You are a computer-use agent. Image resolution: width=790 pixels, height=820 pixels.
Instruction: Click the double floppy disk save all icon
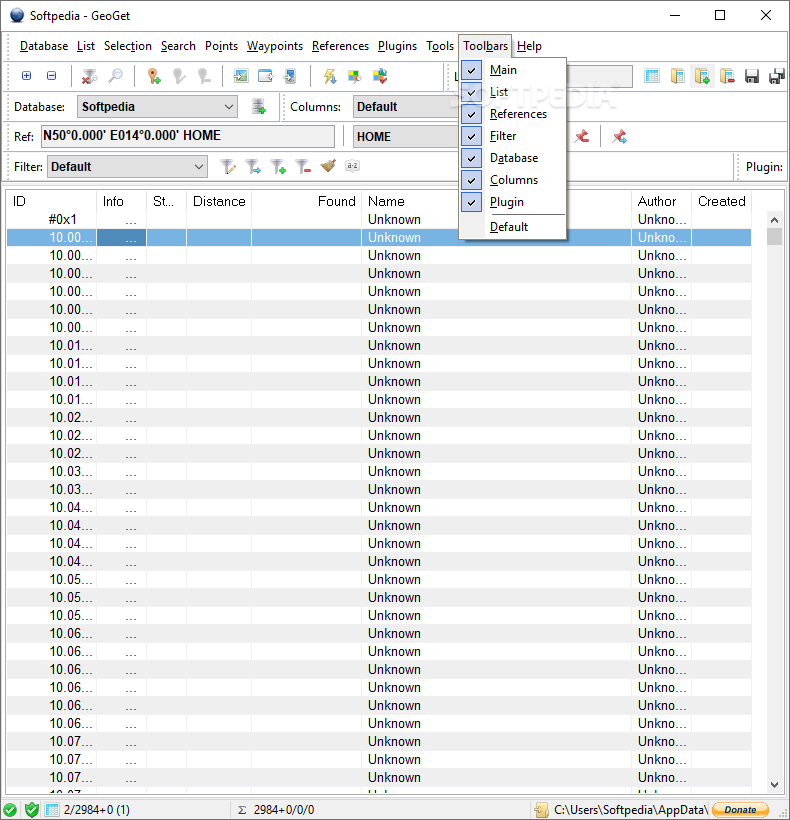click(777, 76)
